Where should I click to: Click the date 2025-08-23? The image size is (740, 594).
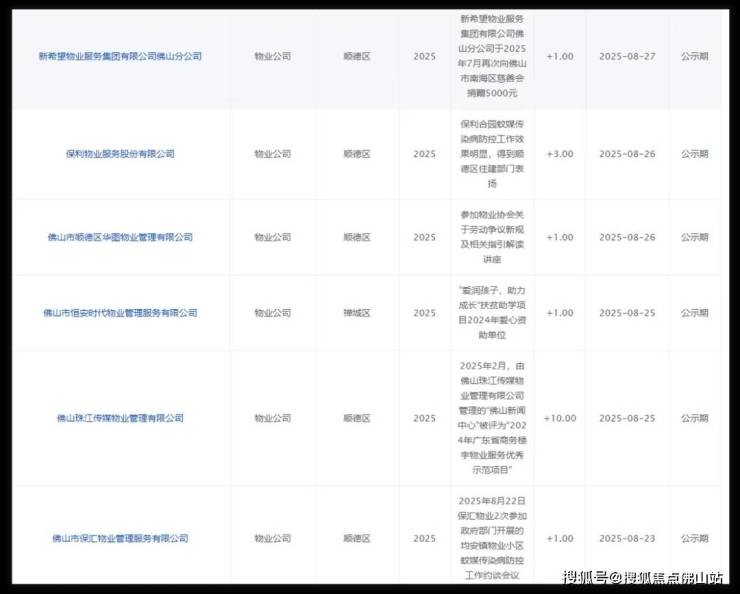(627, 538)
